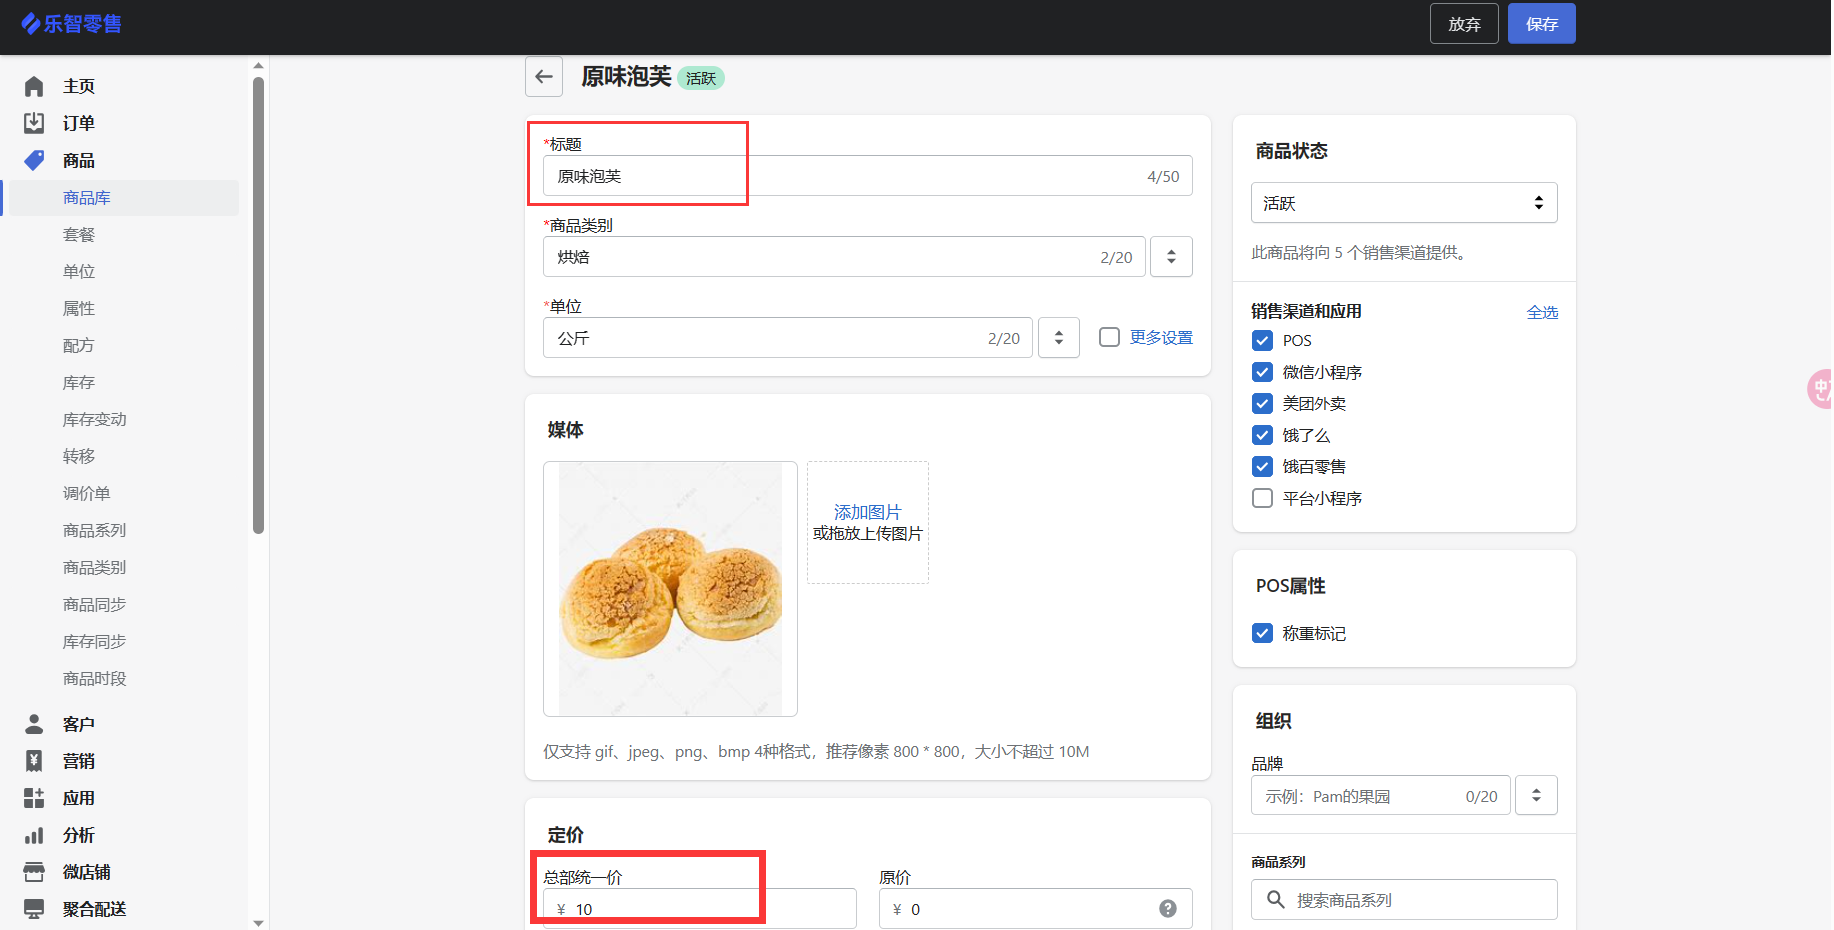Toggle the 称重标记 checkbox

coord(1263,633)
